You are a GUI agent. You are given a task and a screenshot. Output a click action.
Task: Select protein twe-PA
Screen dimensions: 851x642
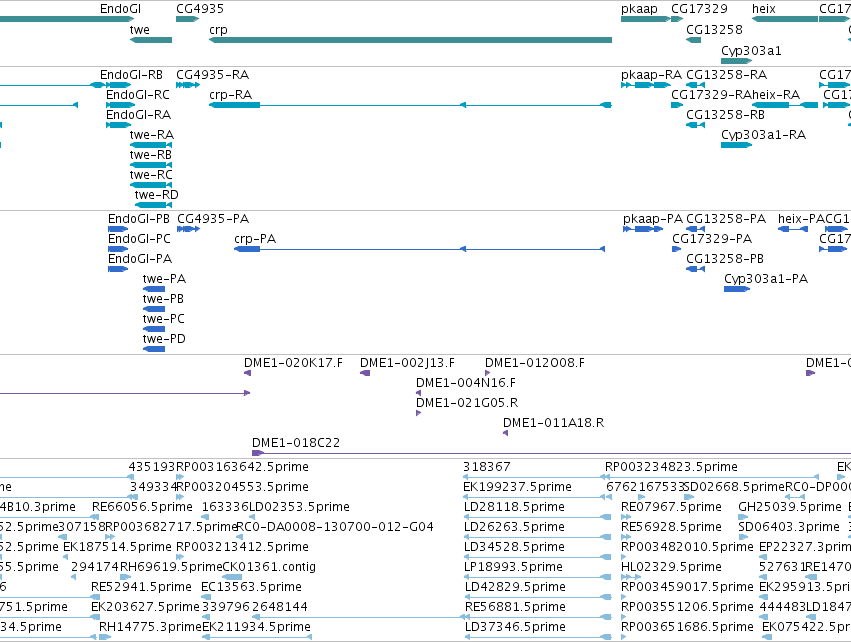coord(164,278)
